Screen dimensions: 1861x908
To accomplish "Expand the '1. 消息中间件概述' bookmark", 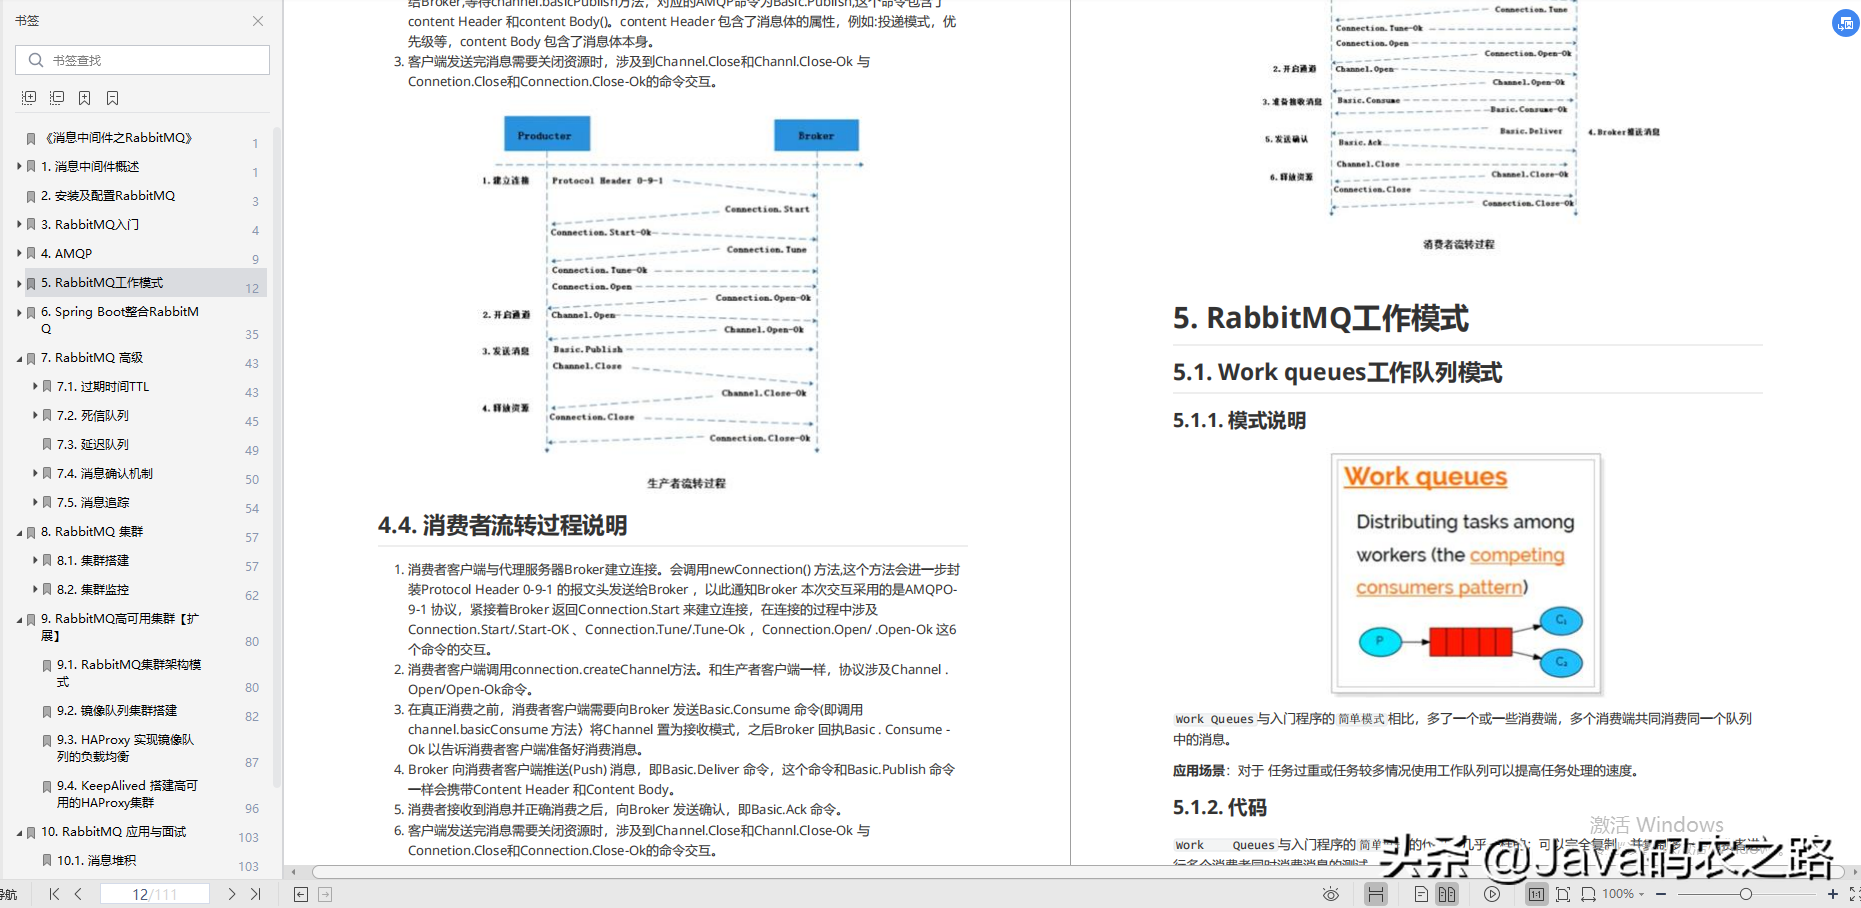I will point(19,166).
